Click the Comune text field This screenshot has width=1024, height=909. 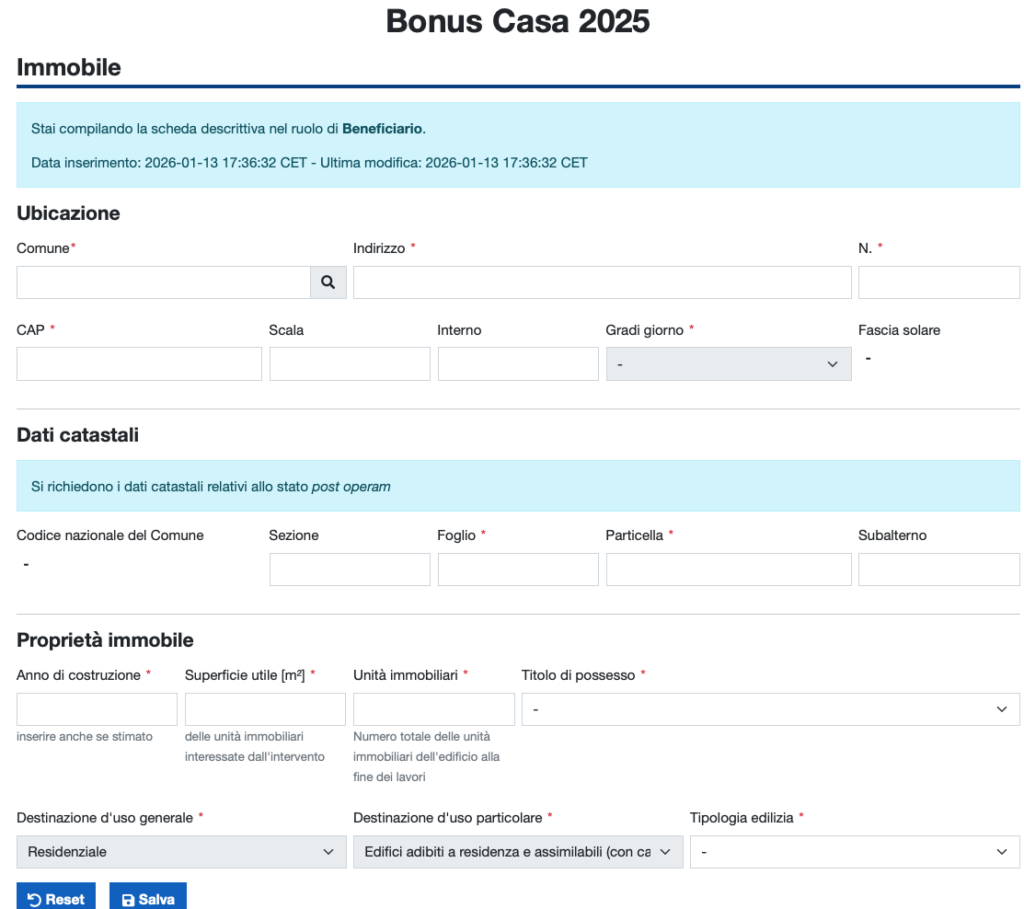[163, 283]
